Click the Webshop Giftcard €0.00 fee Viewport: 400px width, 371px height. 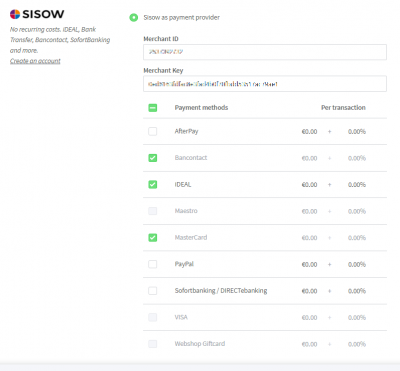(x=309, y=344)
